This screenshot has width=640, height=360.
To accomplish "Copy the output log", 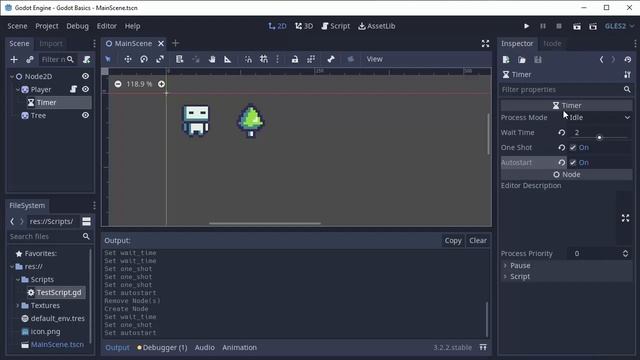I will [453, 241].
